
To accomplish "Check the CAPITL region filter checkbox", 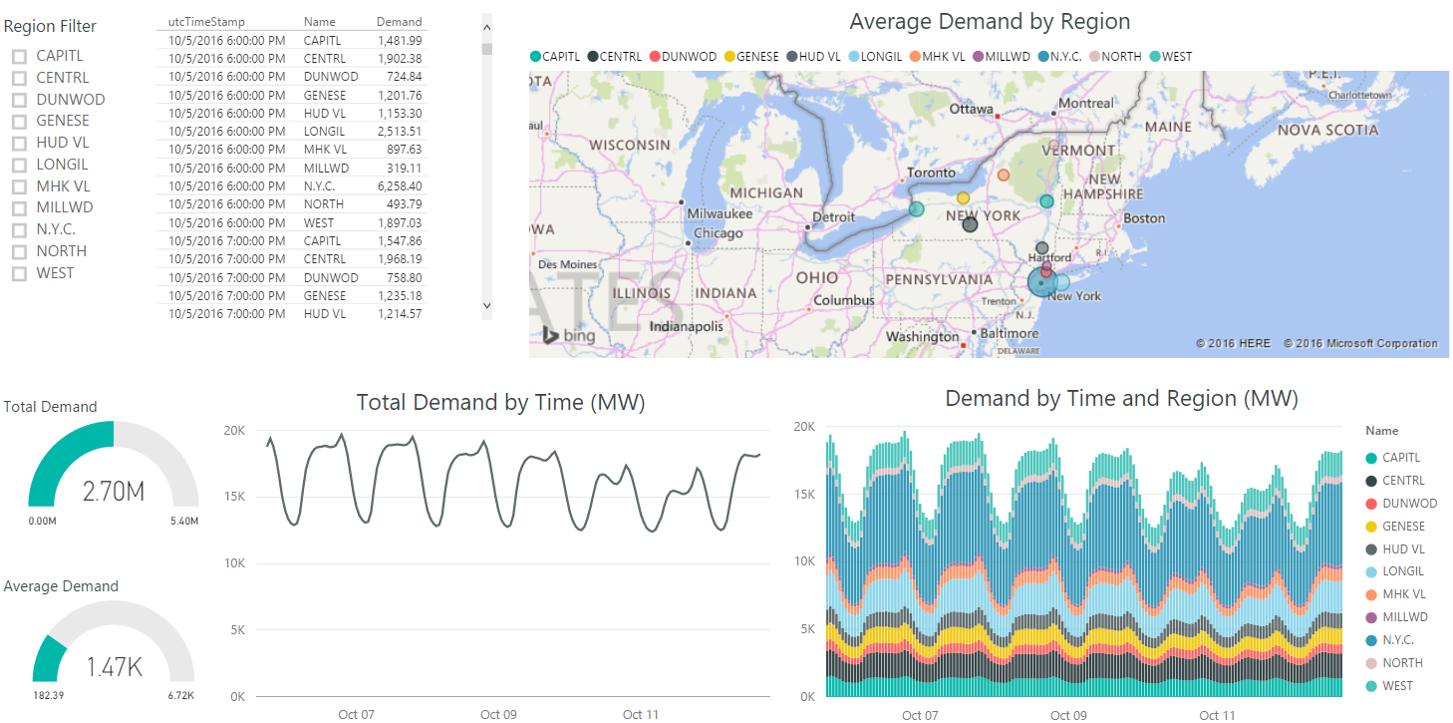I will [x=19, y=57].
